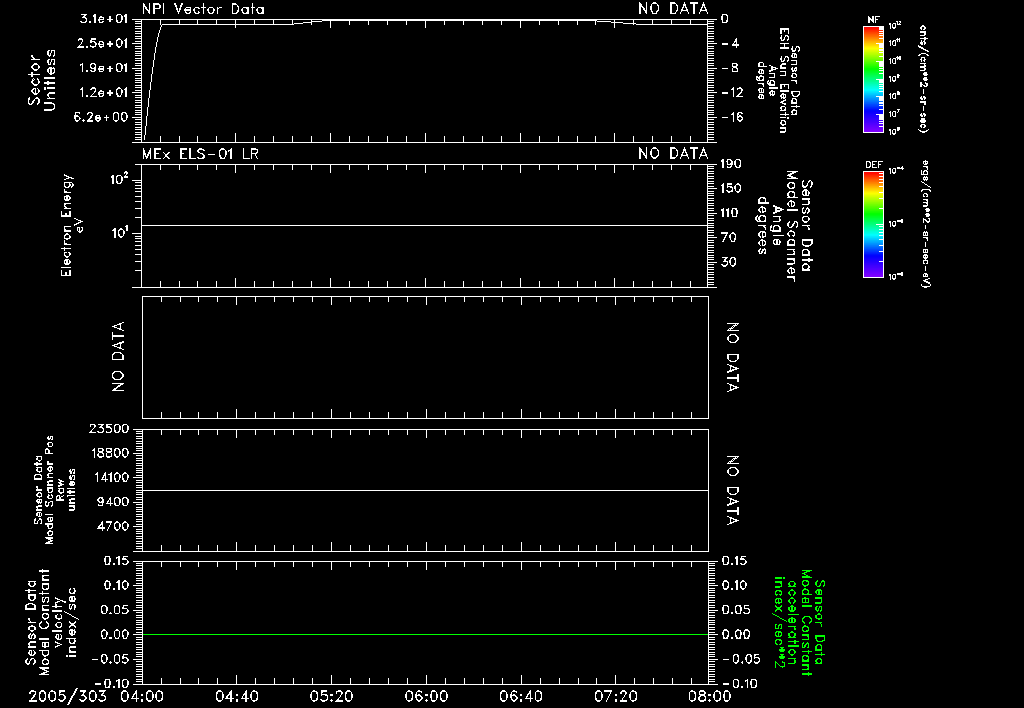Image resolution: width=1024 pixels, height=708 pixels.
Task: Click the green 'Model Constant acceleration' axis label
Action: click(x=799, y=622)
